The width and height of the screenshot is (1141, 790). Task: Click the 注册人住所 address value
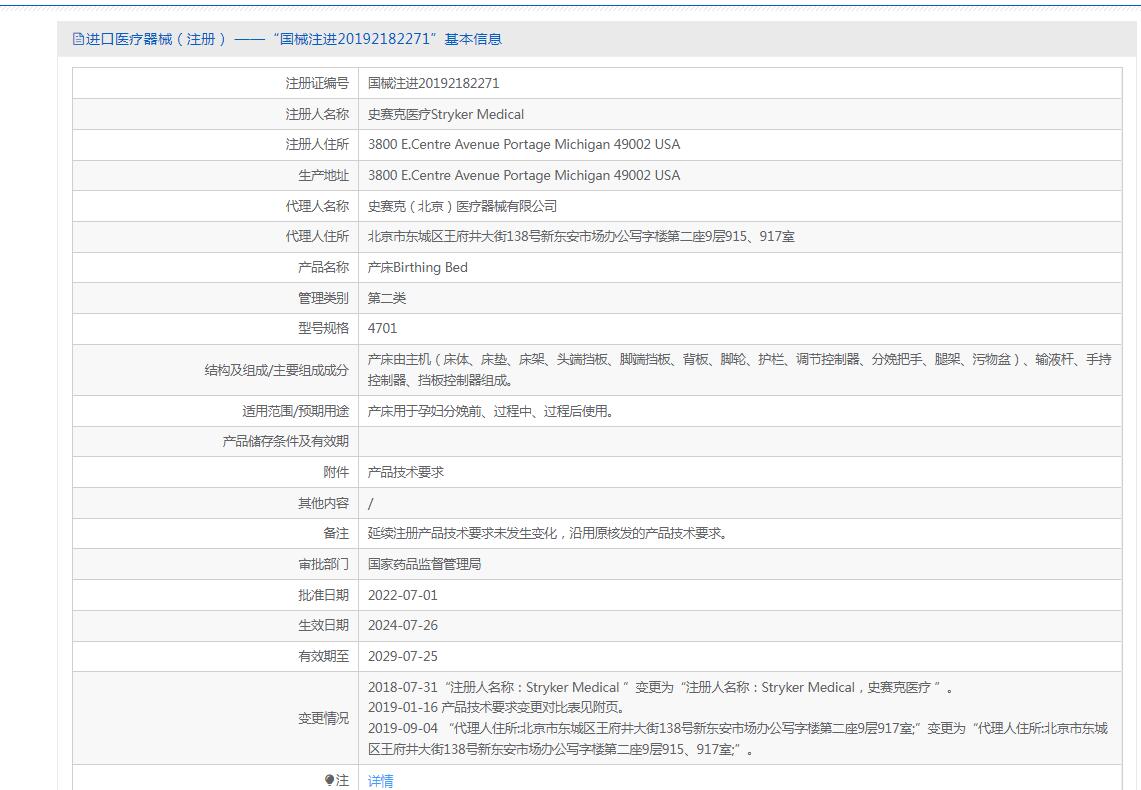coord(523,144)
